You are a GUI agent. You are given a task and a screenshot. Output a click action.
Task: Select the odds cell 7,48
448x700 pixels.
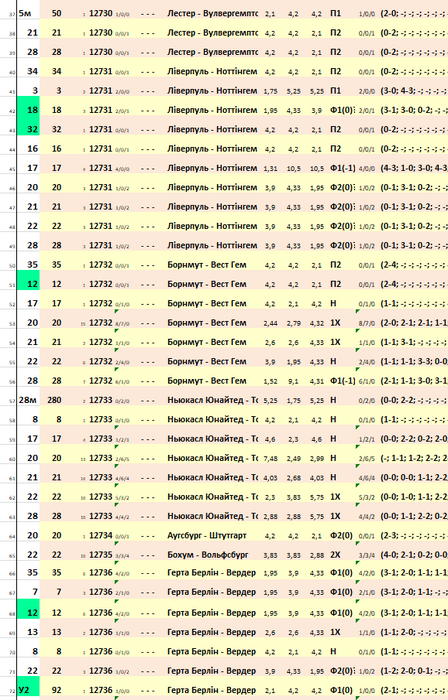pos(270,458)
